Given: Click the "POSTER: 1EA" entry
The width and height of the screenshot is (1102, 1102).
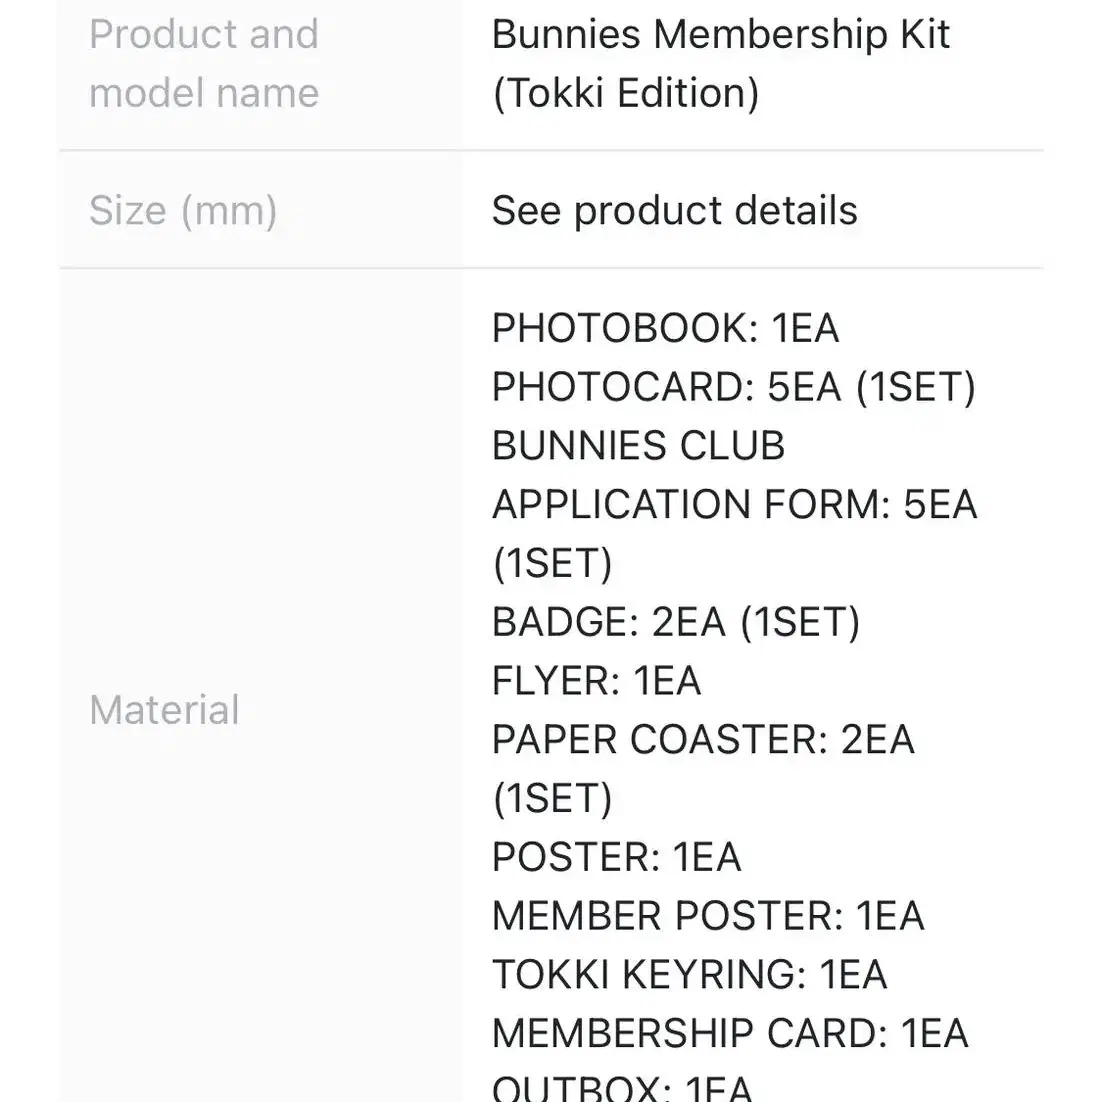Looking at the screenshot, I should pyautogui.click(x=616, y=857).
